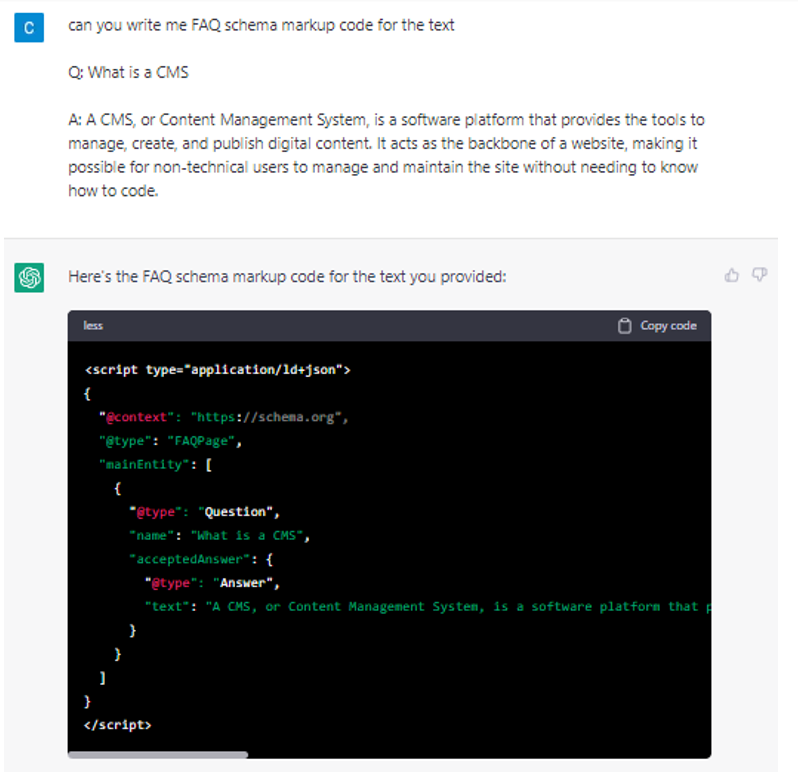The width and height of the screenshot is (798, 772).
Task: Click the horizontal scrollbar under the code
Action: pyautogui.click(x=158, y=754)
